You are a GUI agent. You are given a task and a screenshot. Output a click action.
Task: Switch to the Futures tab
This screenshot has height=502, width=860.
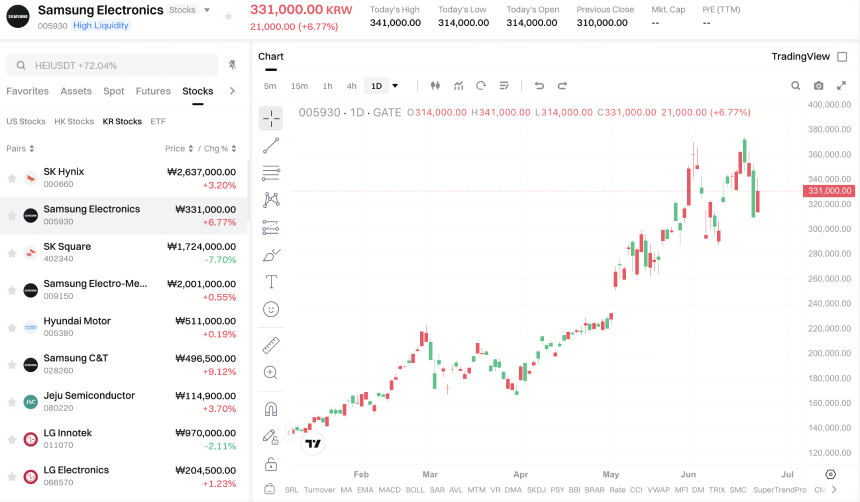click(x=153, y=91)
